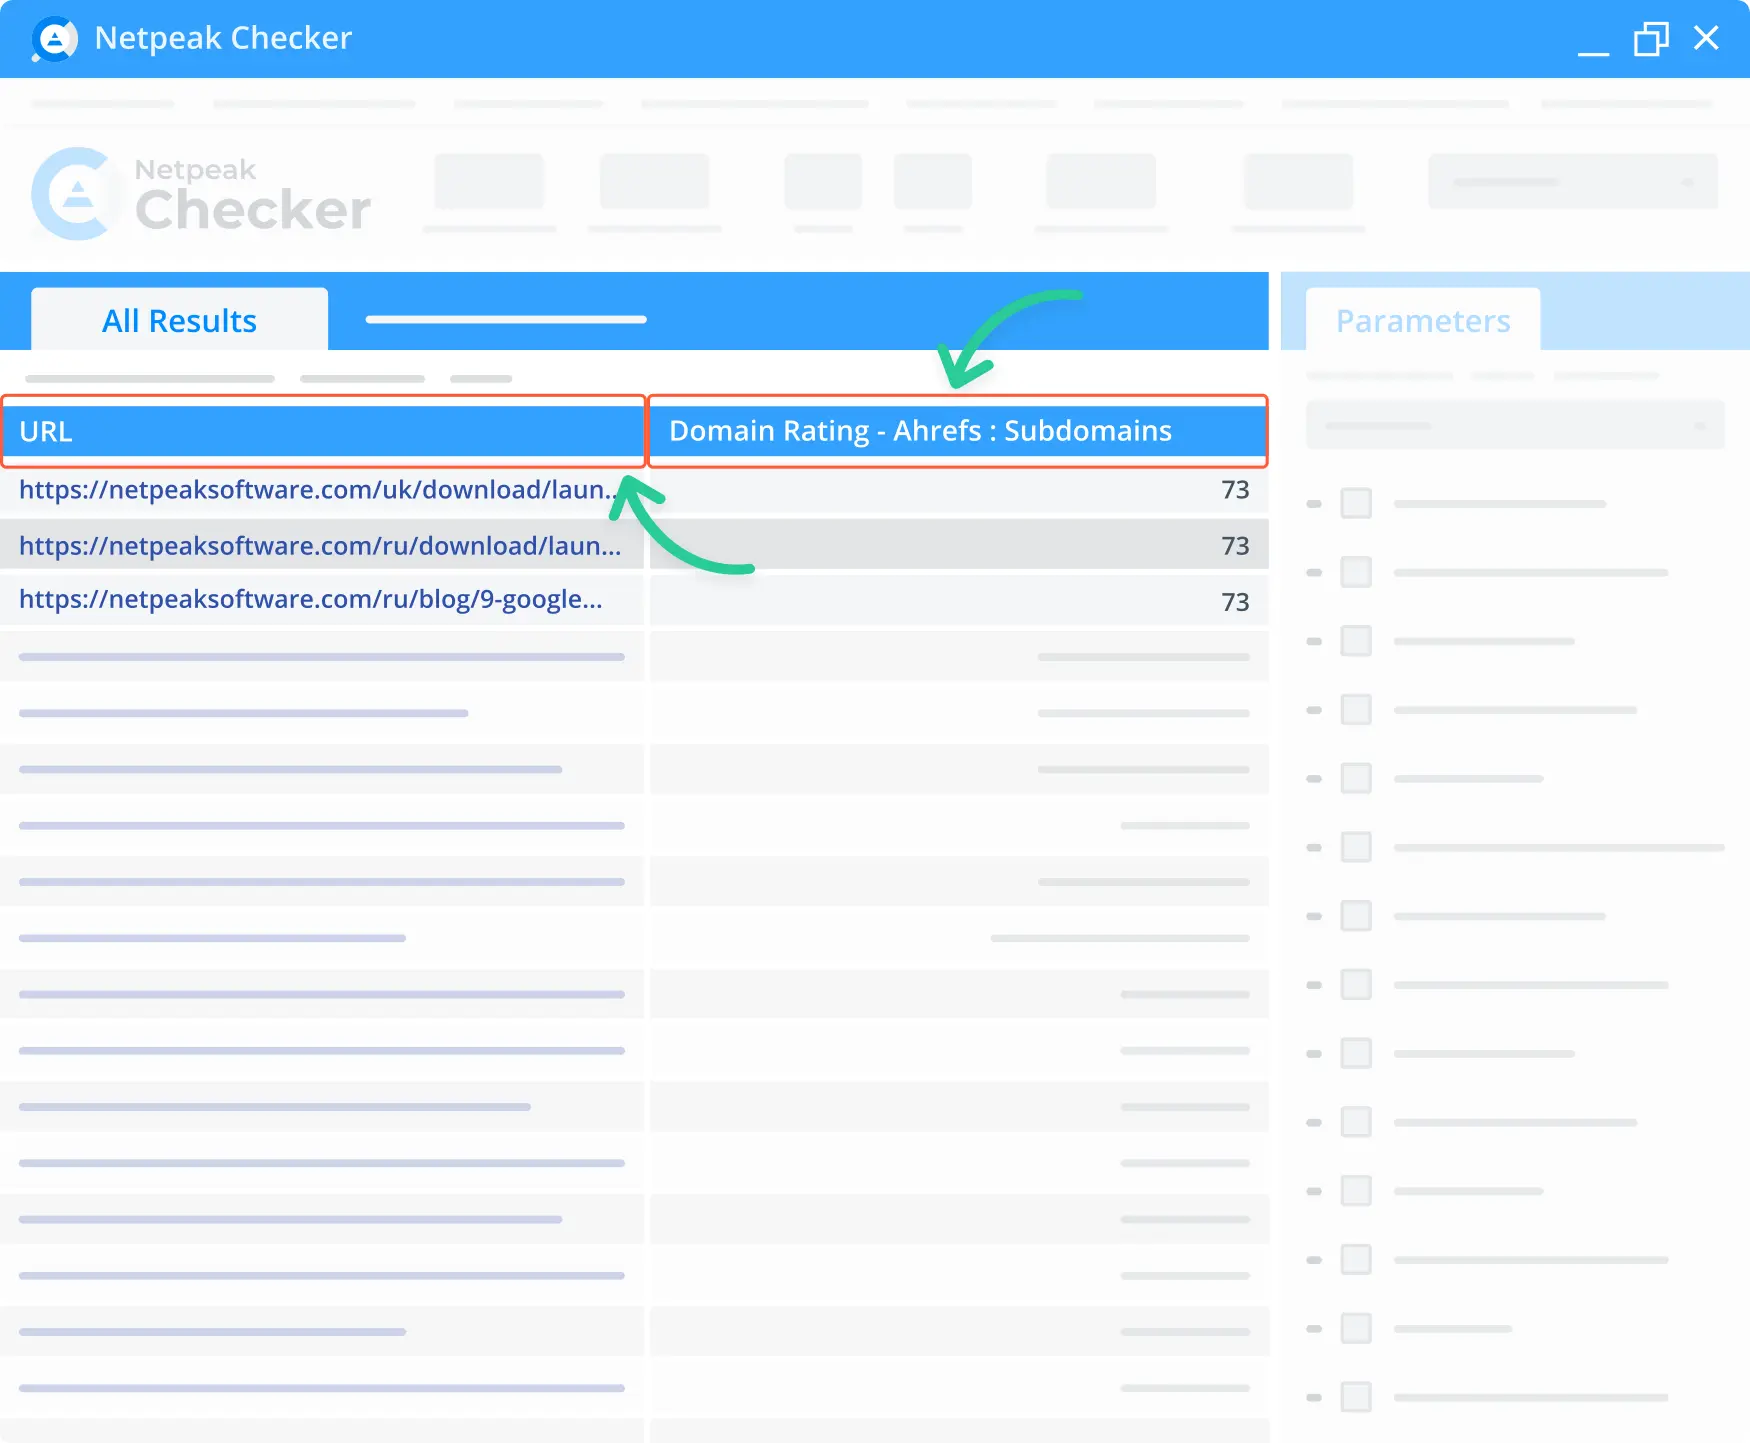The width and height of the screenshot is (1750, 1443).
Task: Toggle the second parameter checkbox
Action: (x=1357, y=572)
